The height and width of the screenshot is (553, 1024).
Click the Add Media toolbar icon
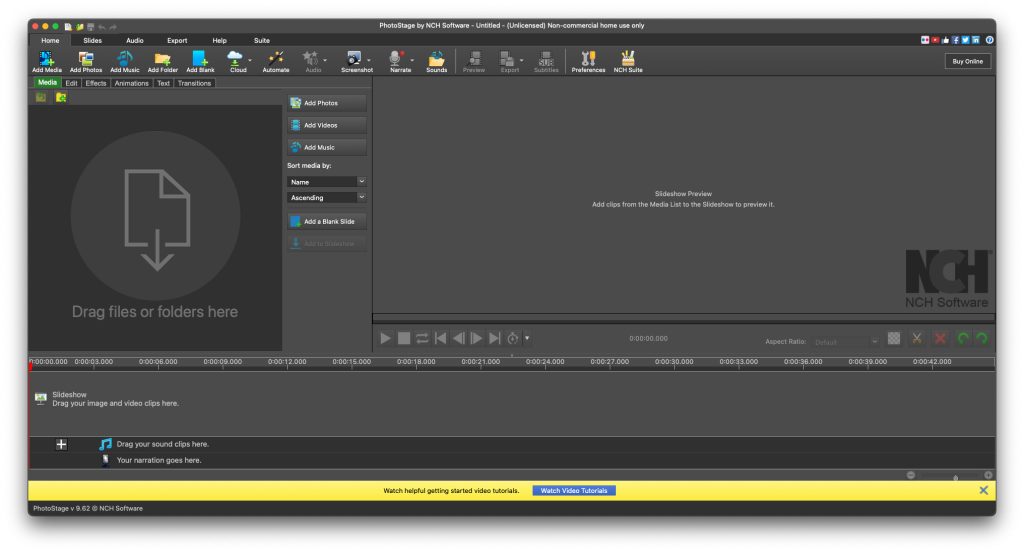[x=46, y=61]
